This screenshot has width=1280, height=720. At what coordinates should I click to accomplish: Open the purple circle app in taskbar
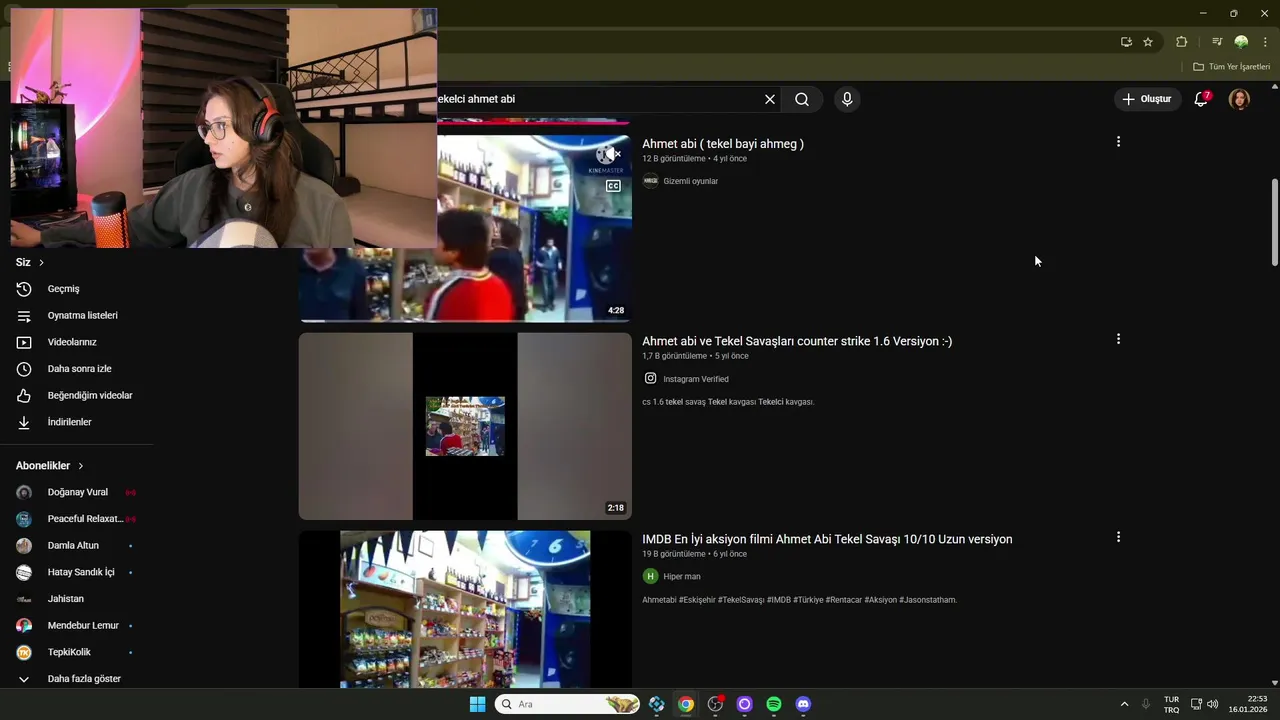[744, 704]
